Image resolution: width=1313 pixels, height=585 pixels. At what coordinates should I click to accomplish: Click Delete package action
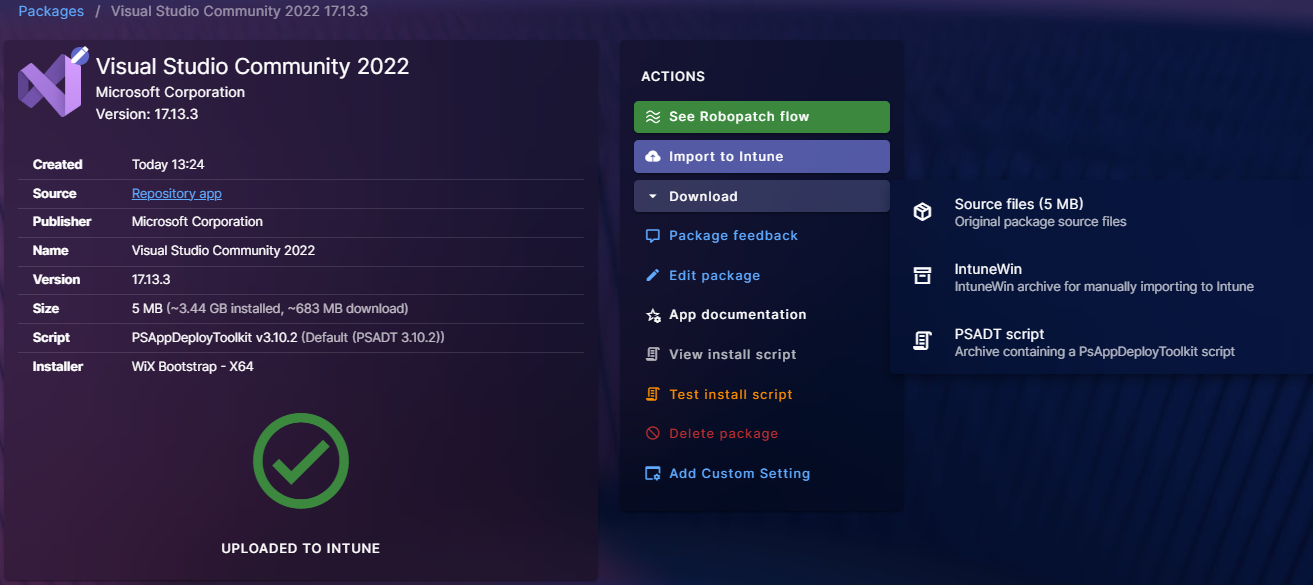(723, 434)
